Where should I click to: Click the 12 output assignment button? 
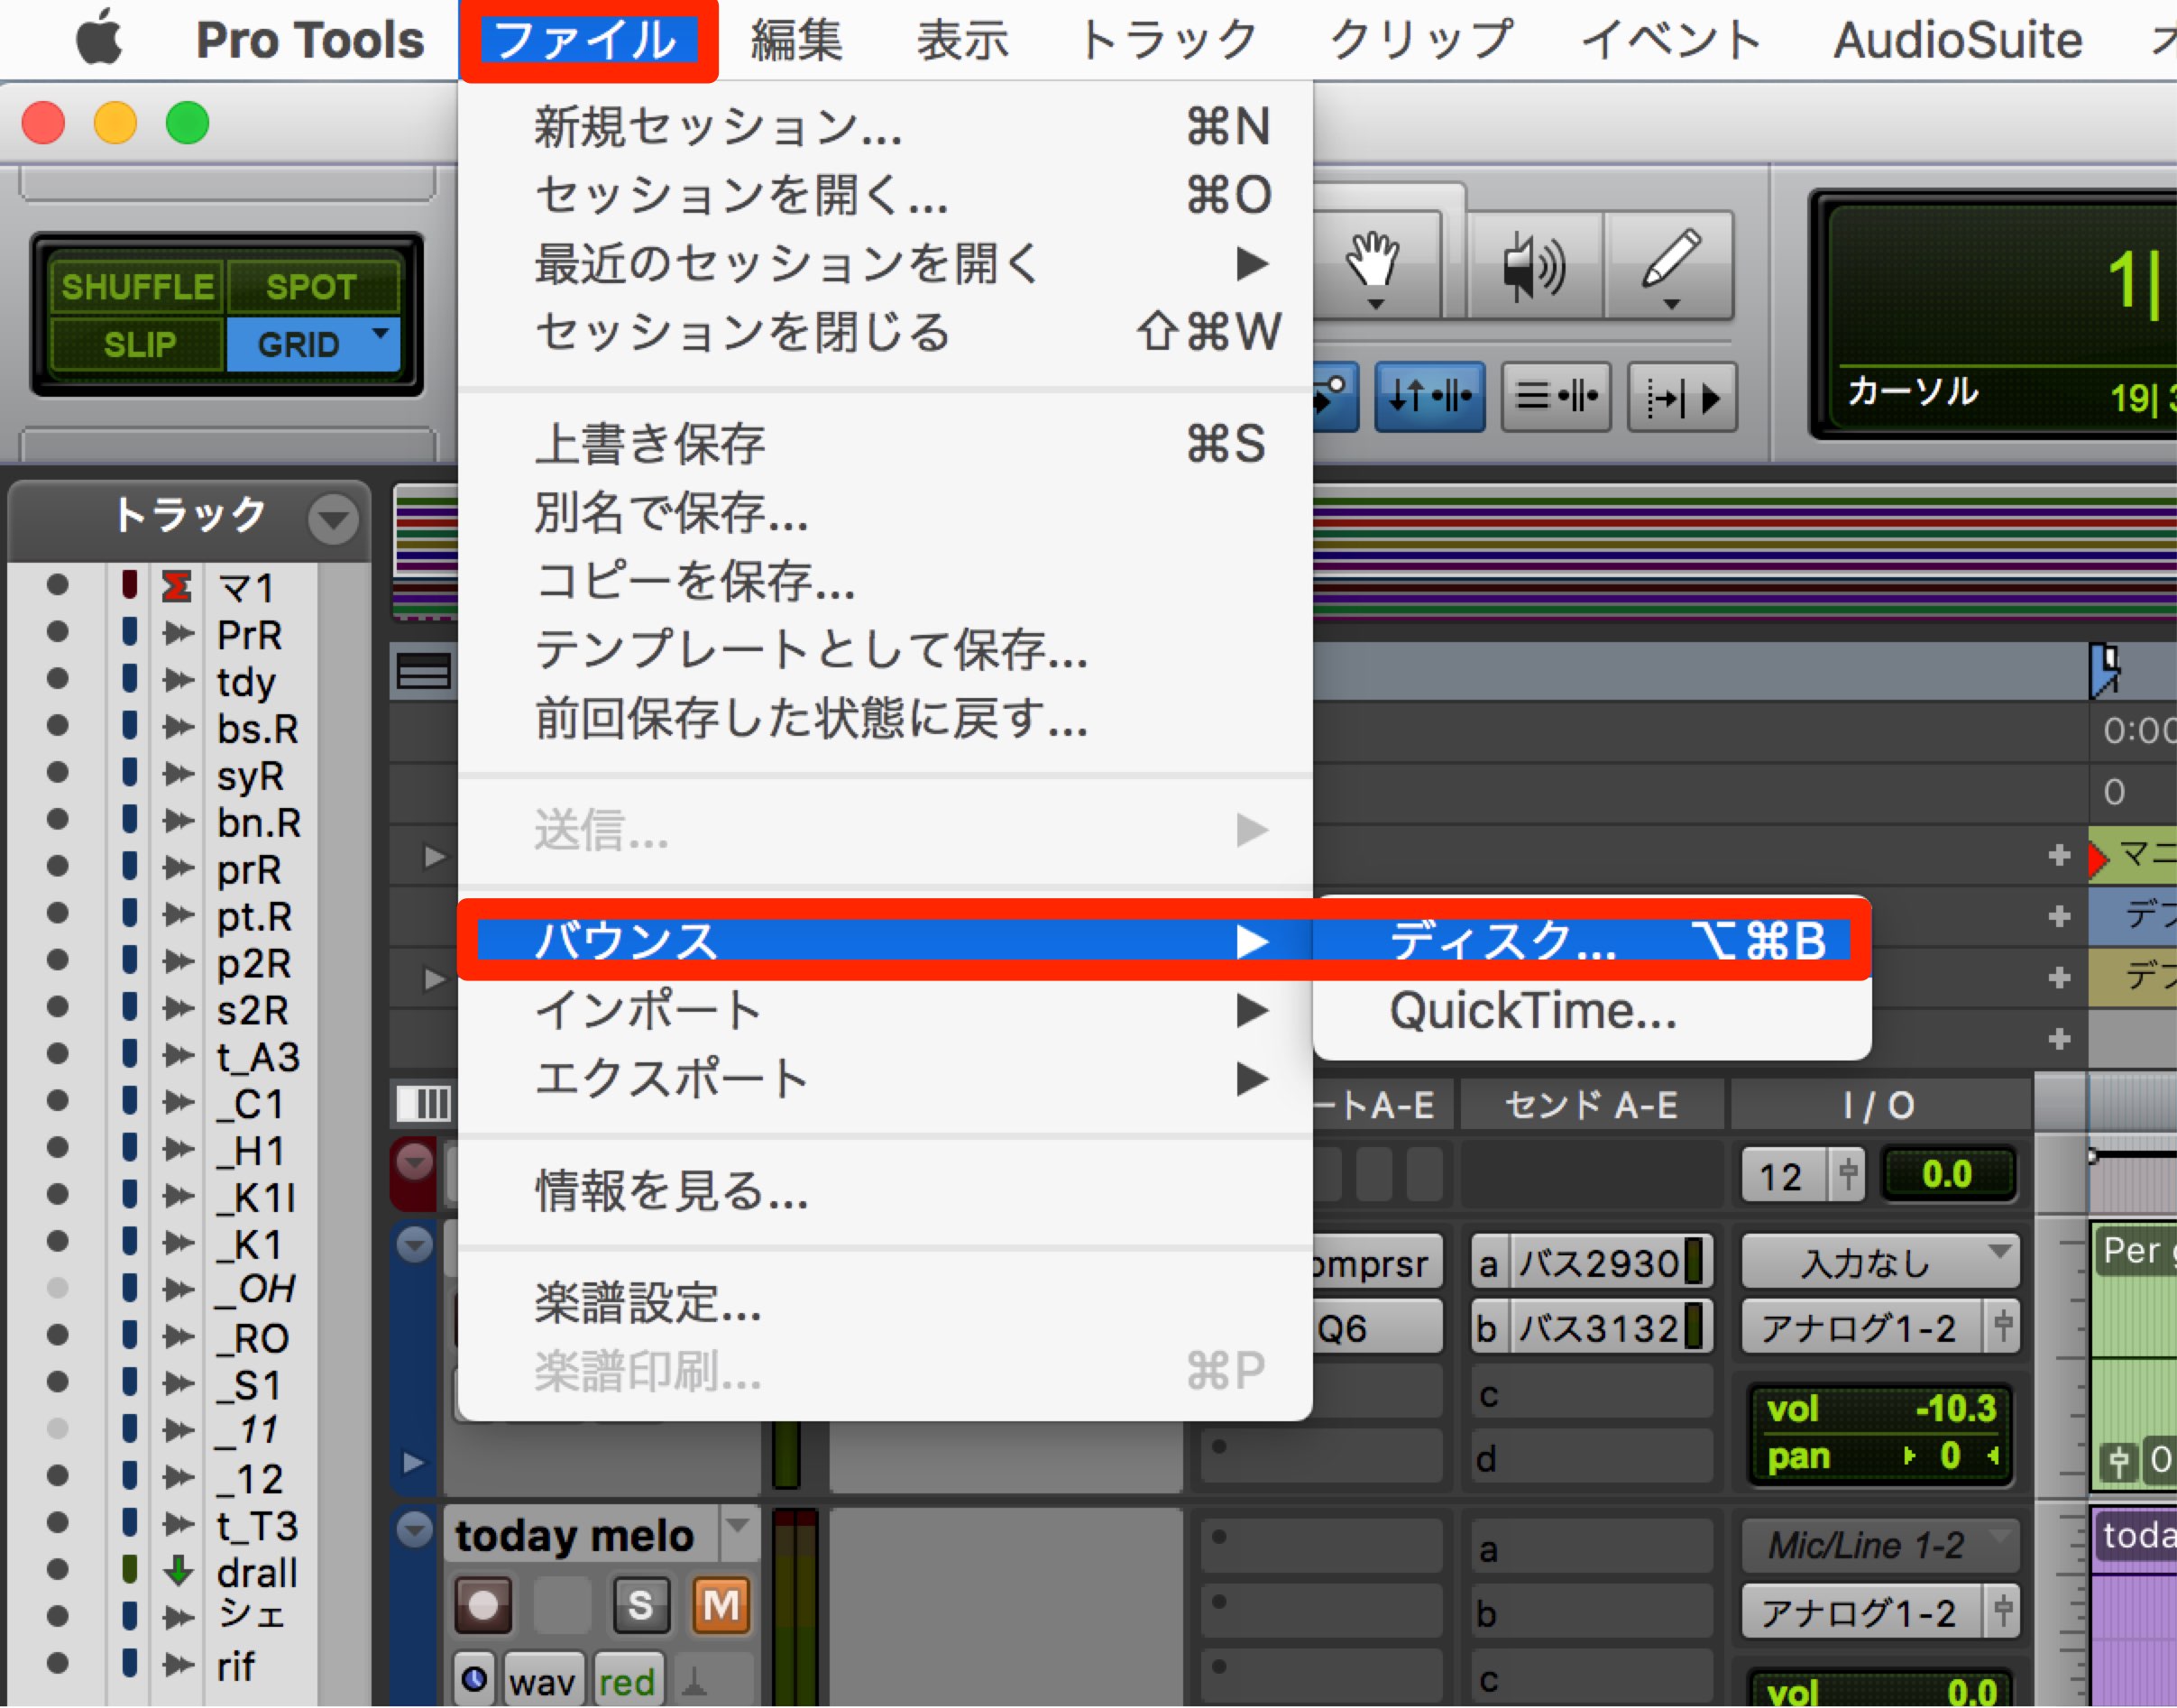tap(1785, 1174)
